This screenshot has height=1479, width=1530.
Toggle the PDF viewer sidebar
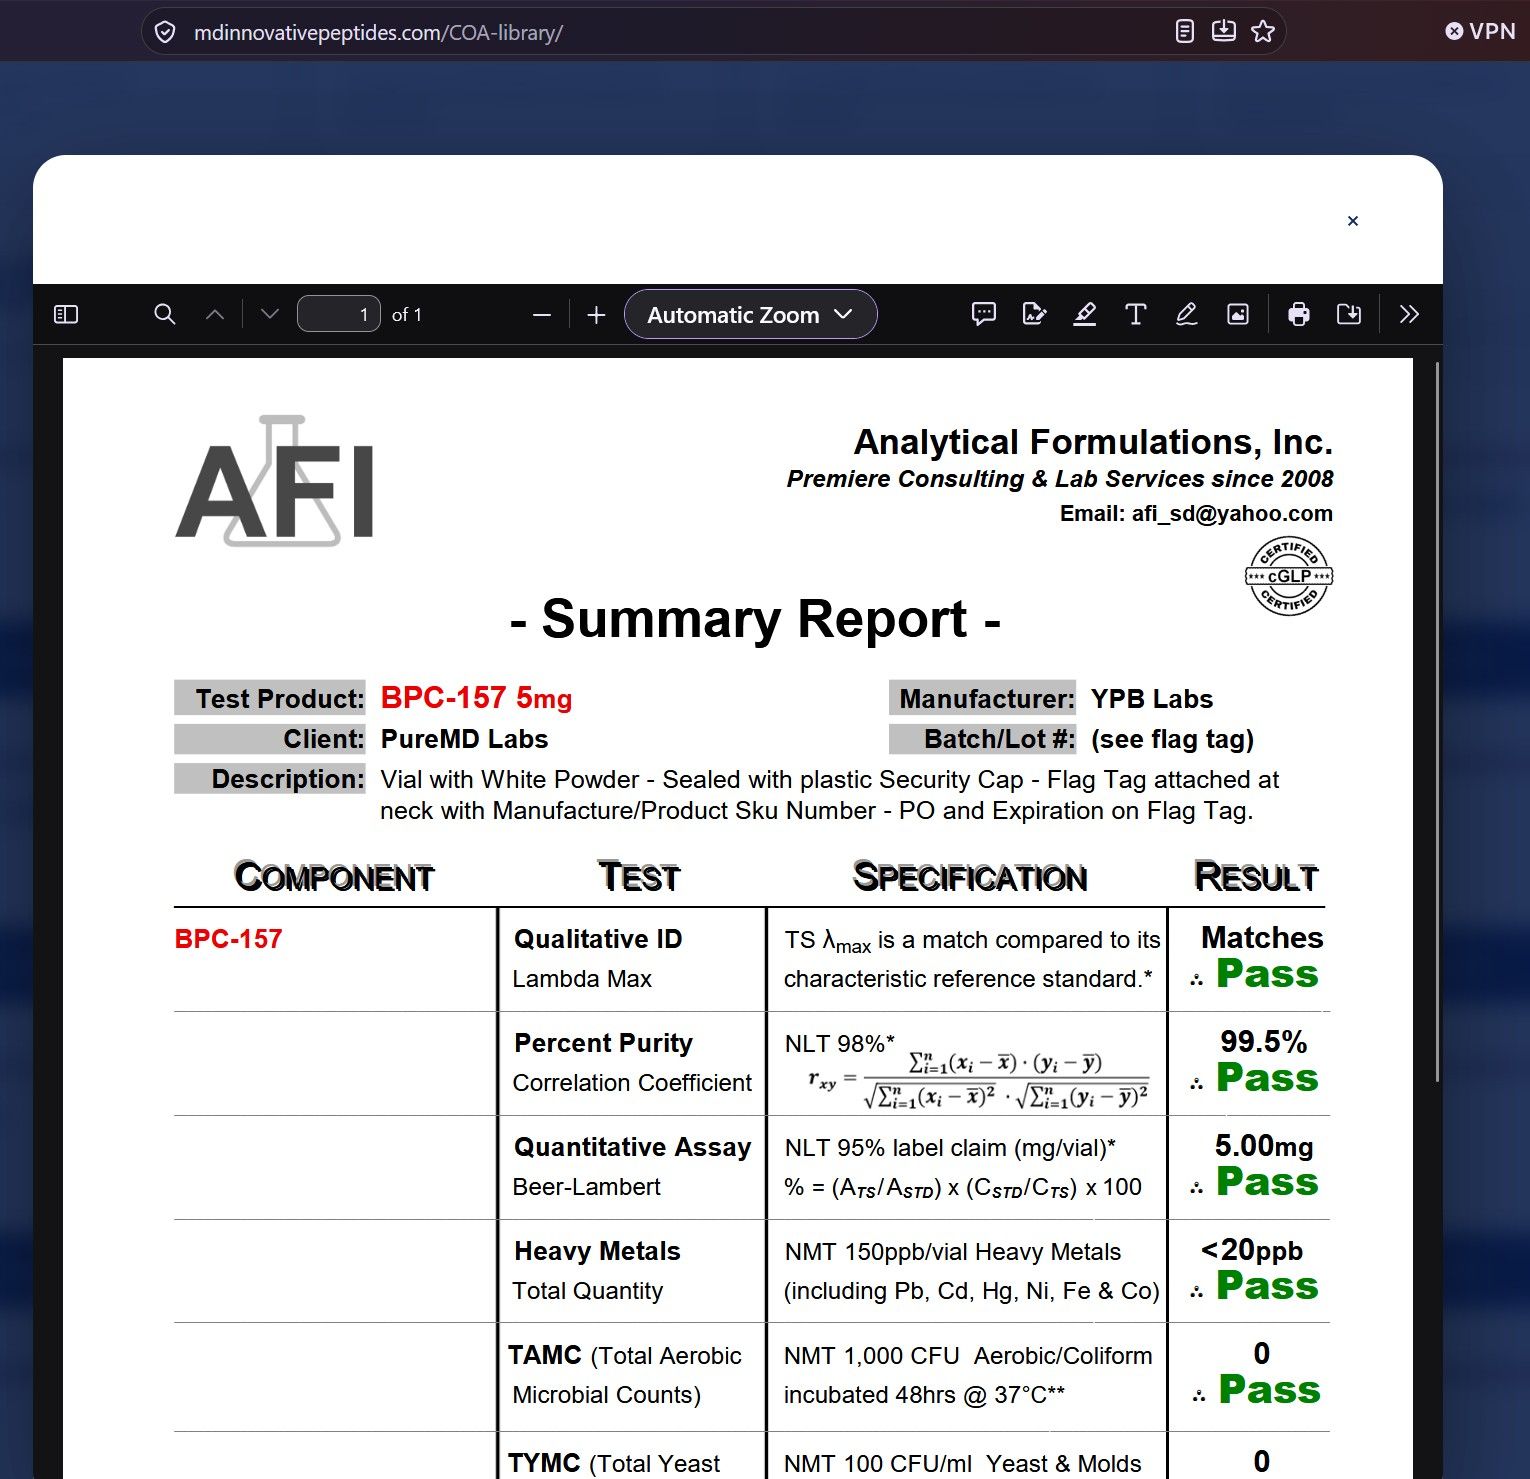pyautogui.click(x=66, y=315)
